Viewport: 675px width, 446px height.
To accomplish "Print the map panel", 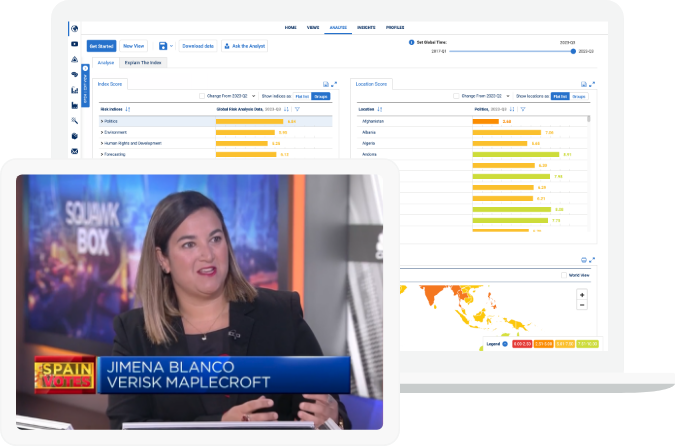I will click(x=584, y=260).
